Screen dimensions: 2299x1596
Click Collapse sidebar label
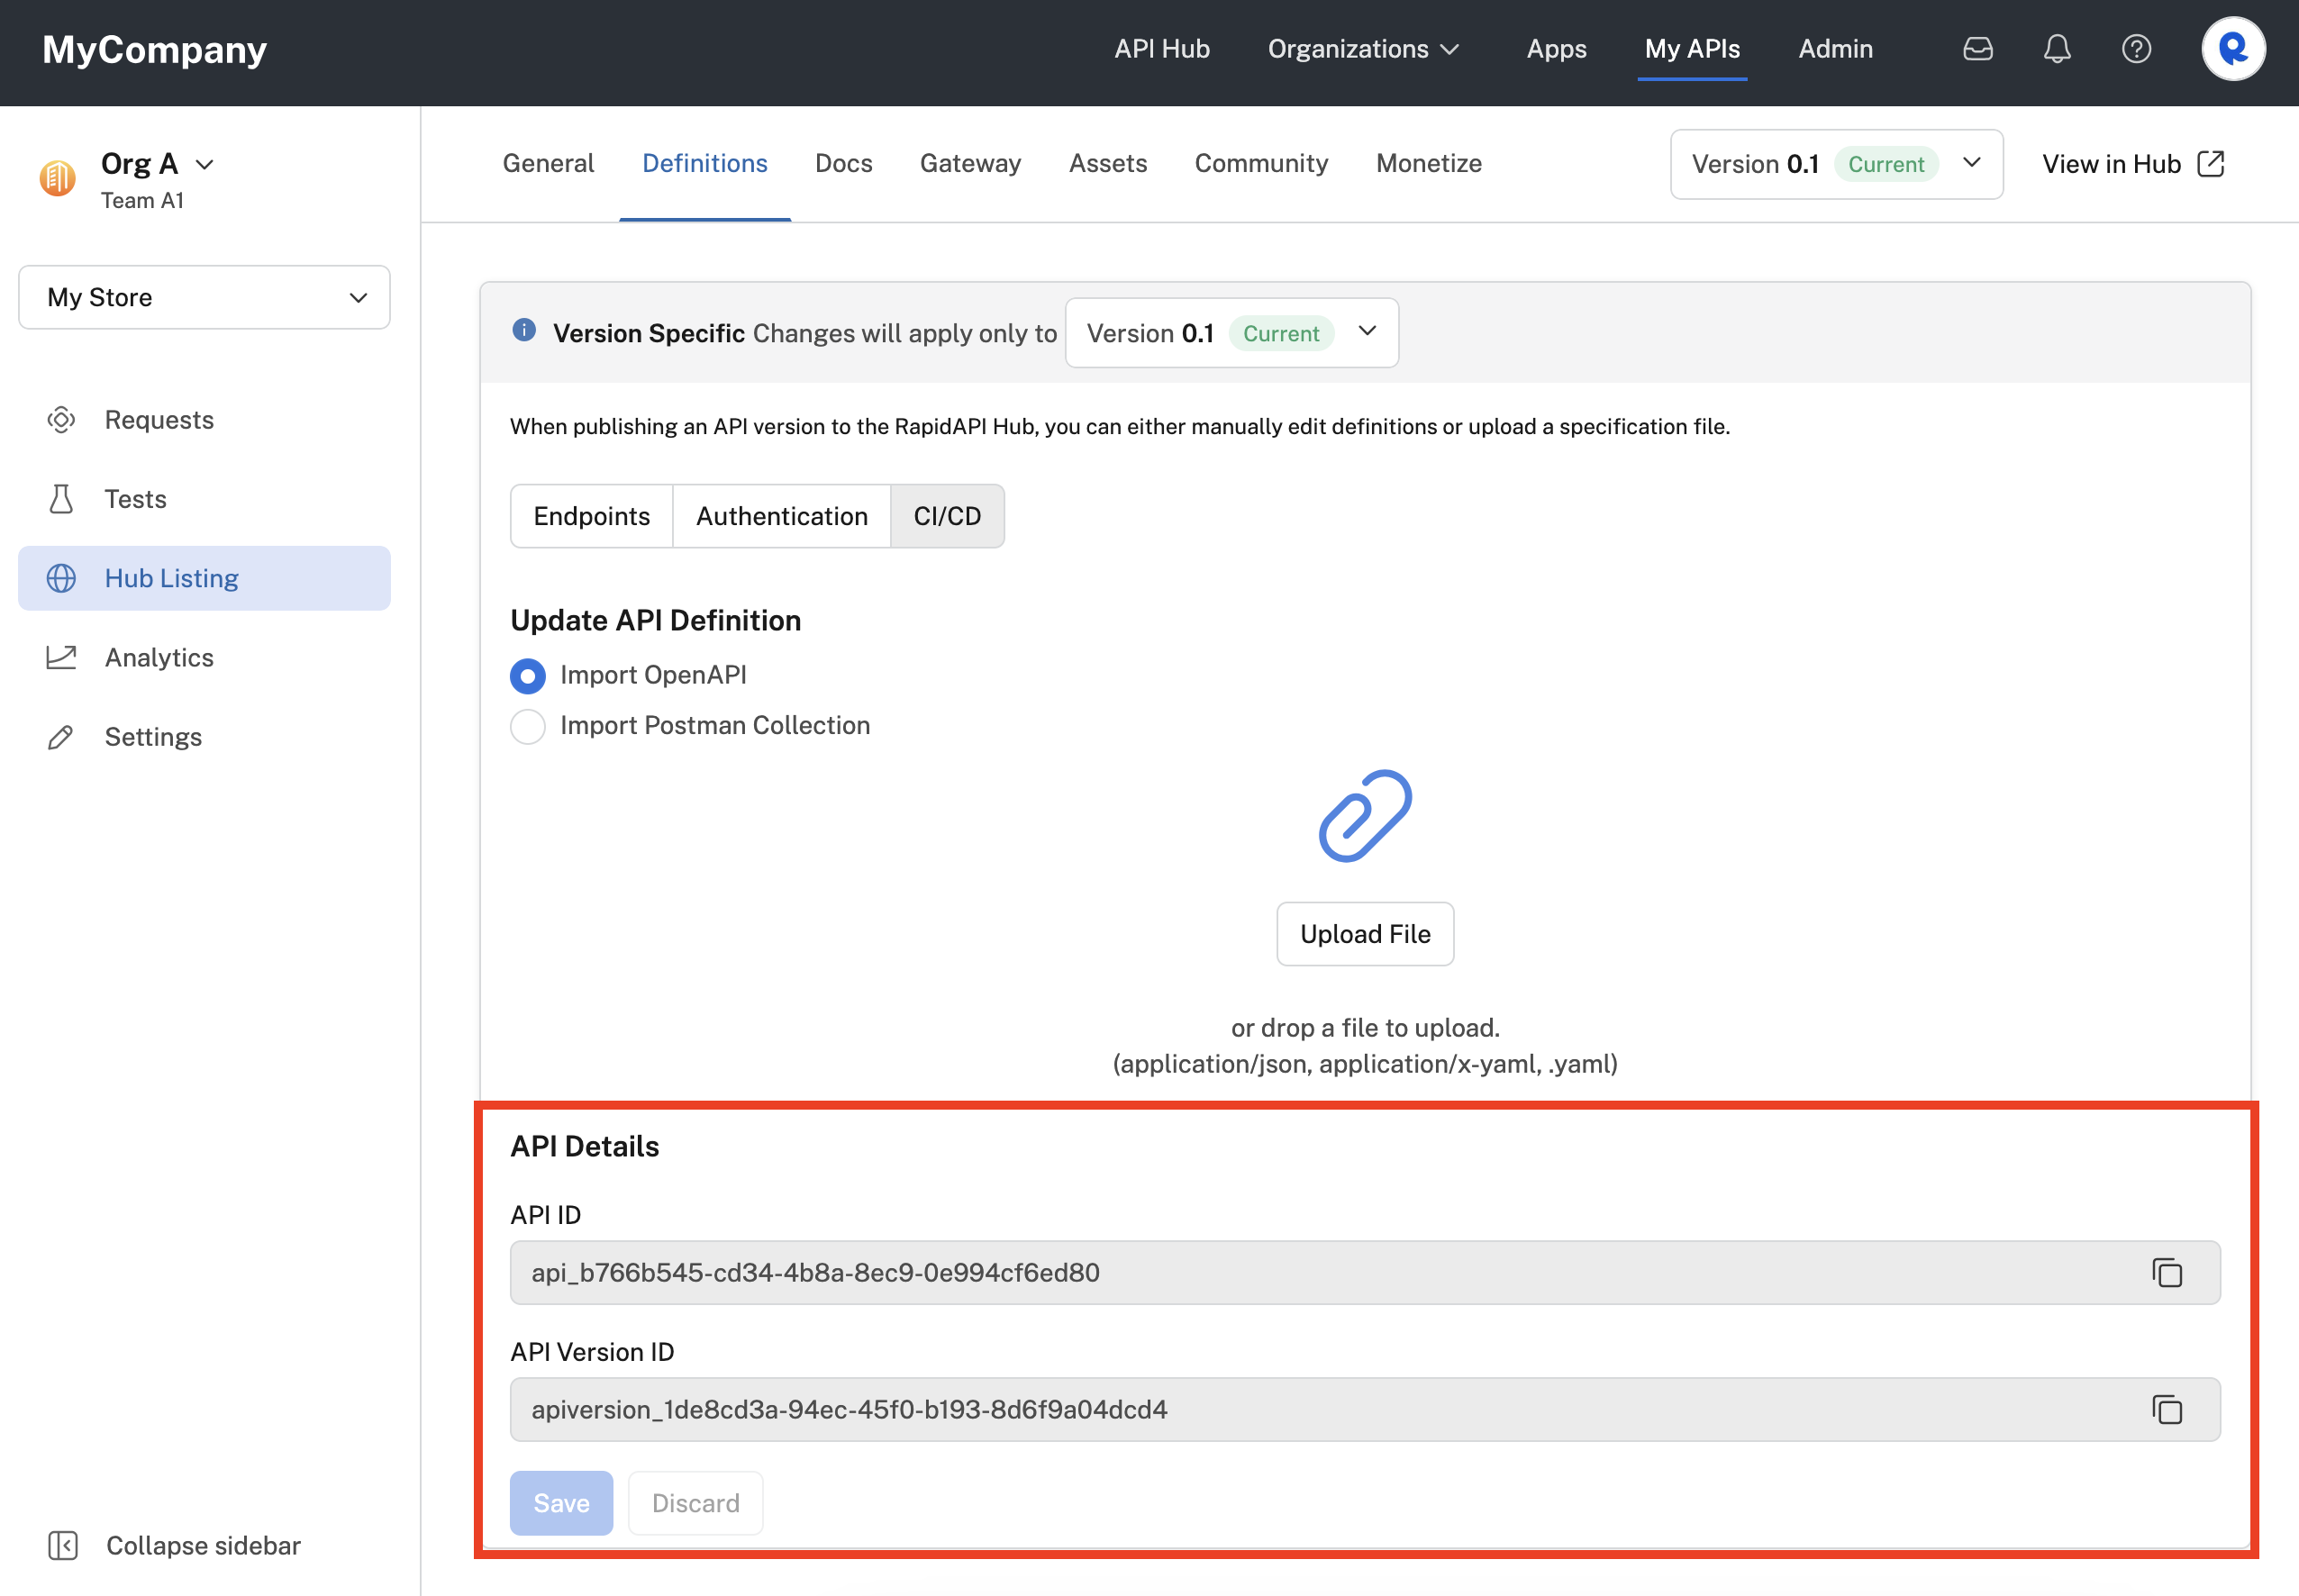coord(203,1545)
